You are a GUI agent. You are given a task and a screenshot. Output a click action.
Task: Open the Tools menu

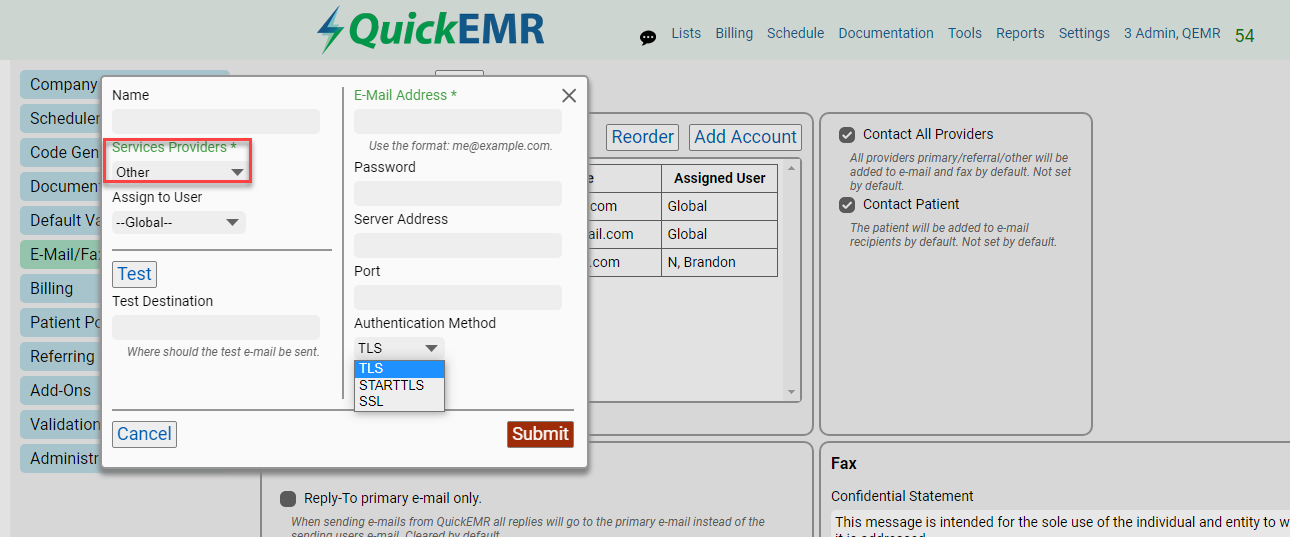[965, 33]
